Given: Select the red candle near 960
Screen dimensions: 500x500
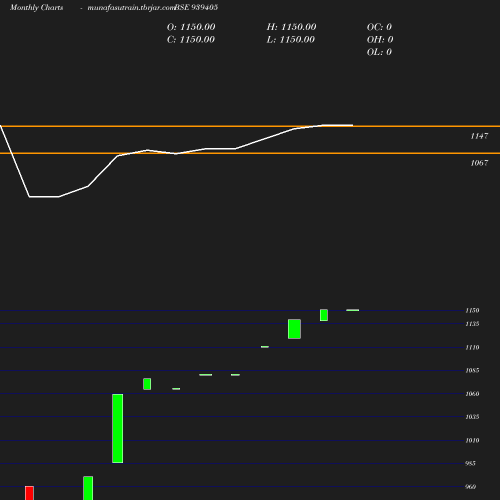Looking at the screenshot, I should click(29, 493).
